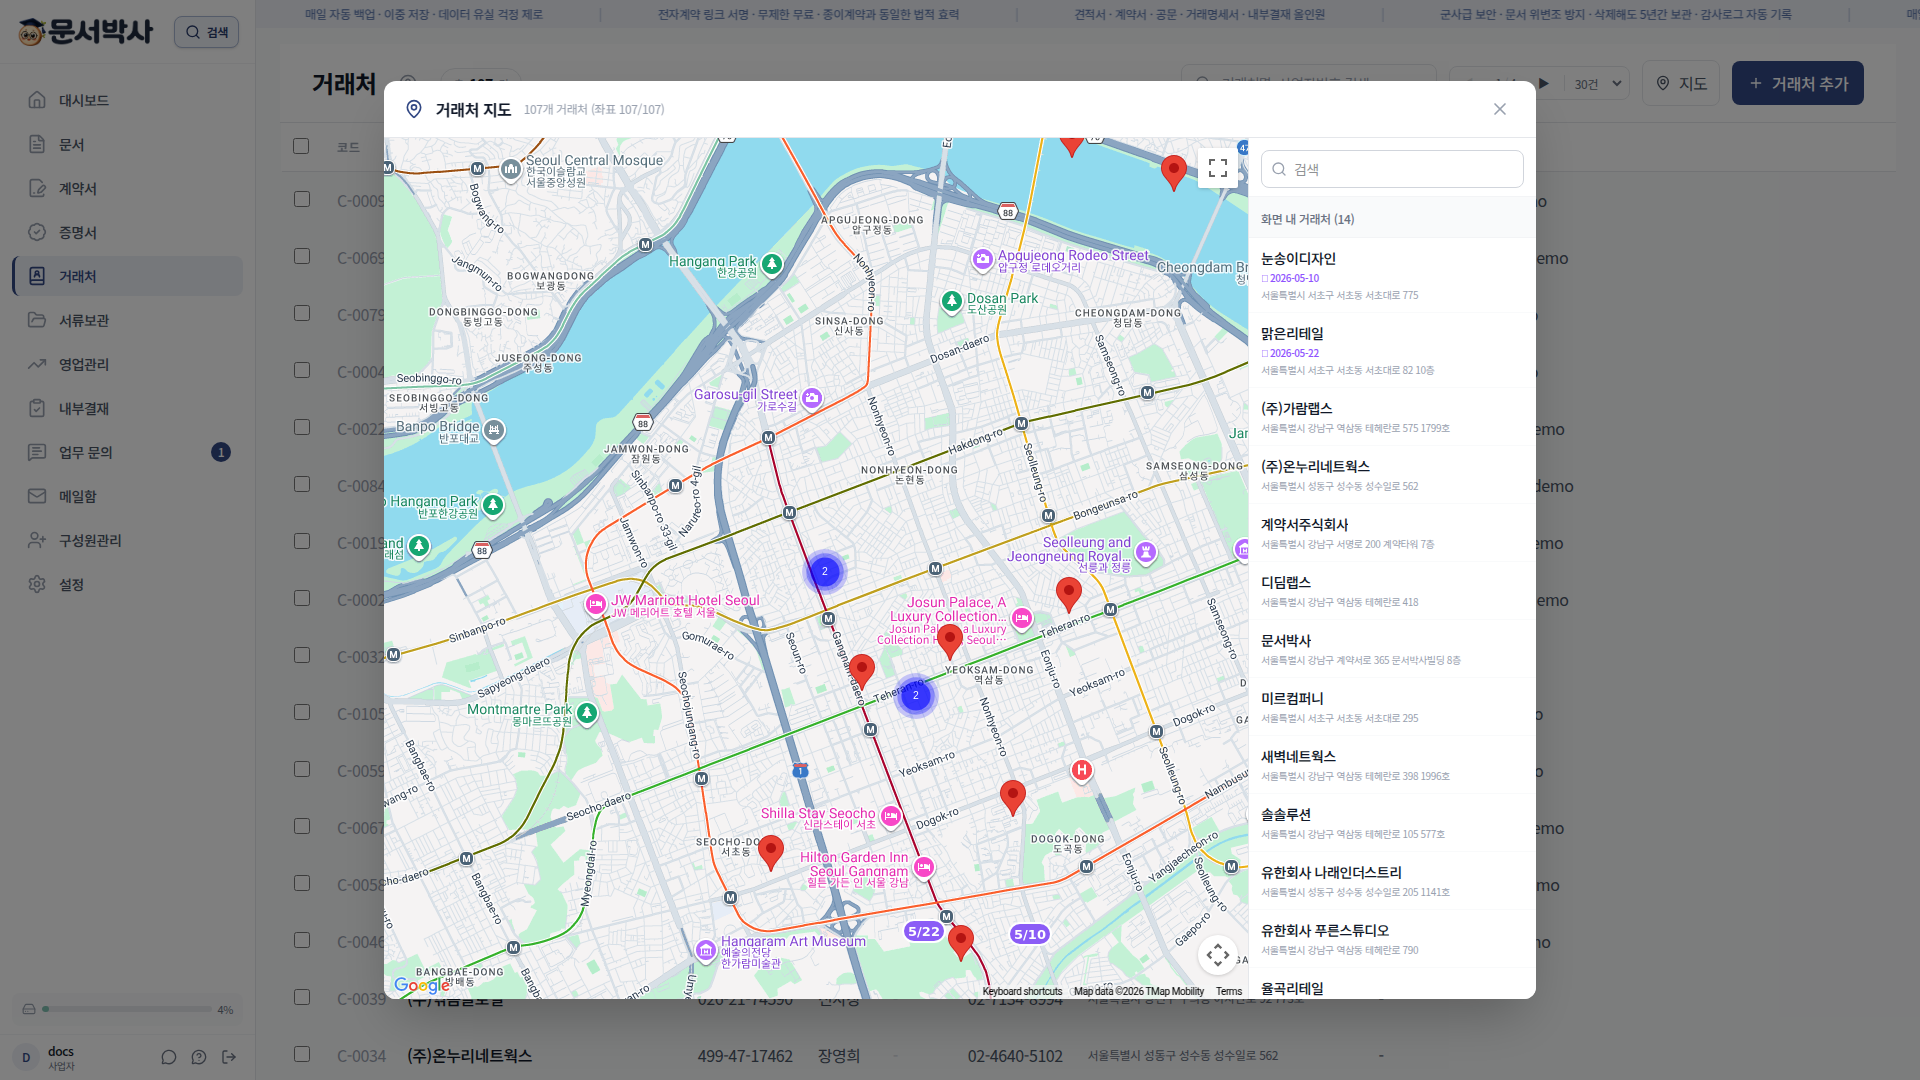Open the 30건 page-size dropdown
Screen dimensions: 1920x1080
1598,84
